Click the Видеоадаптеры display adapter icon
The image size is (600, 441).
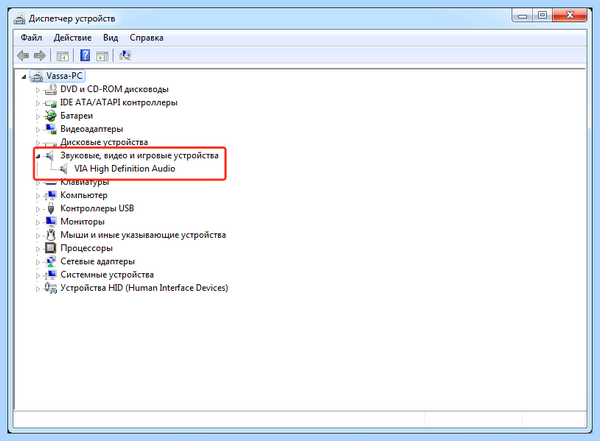tap(51, 129)
